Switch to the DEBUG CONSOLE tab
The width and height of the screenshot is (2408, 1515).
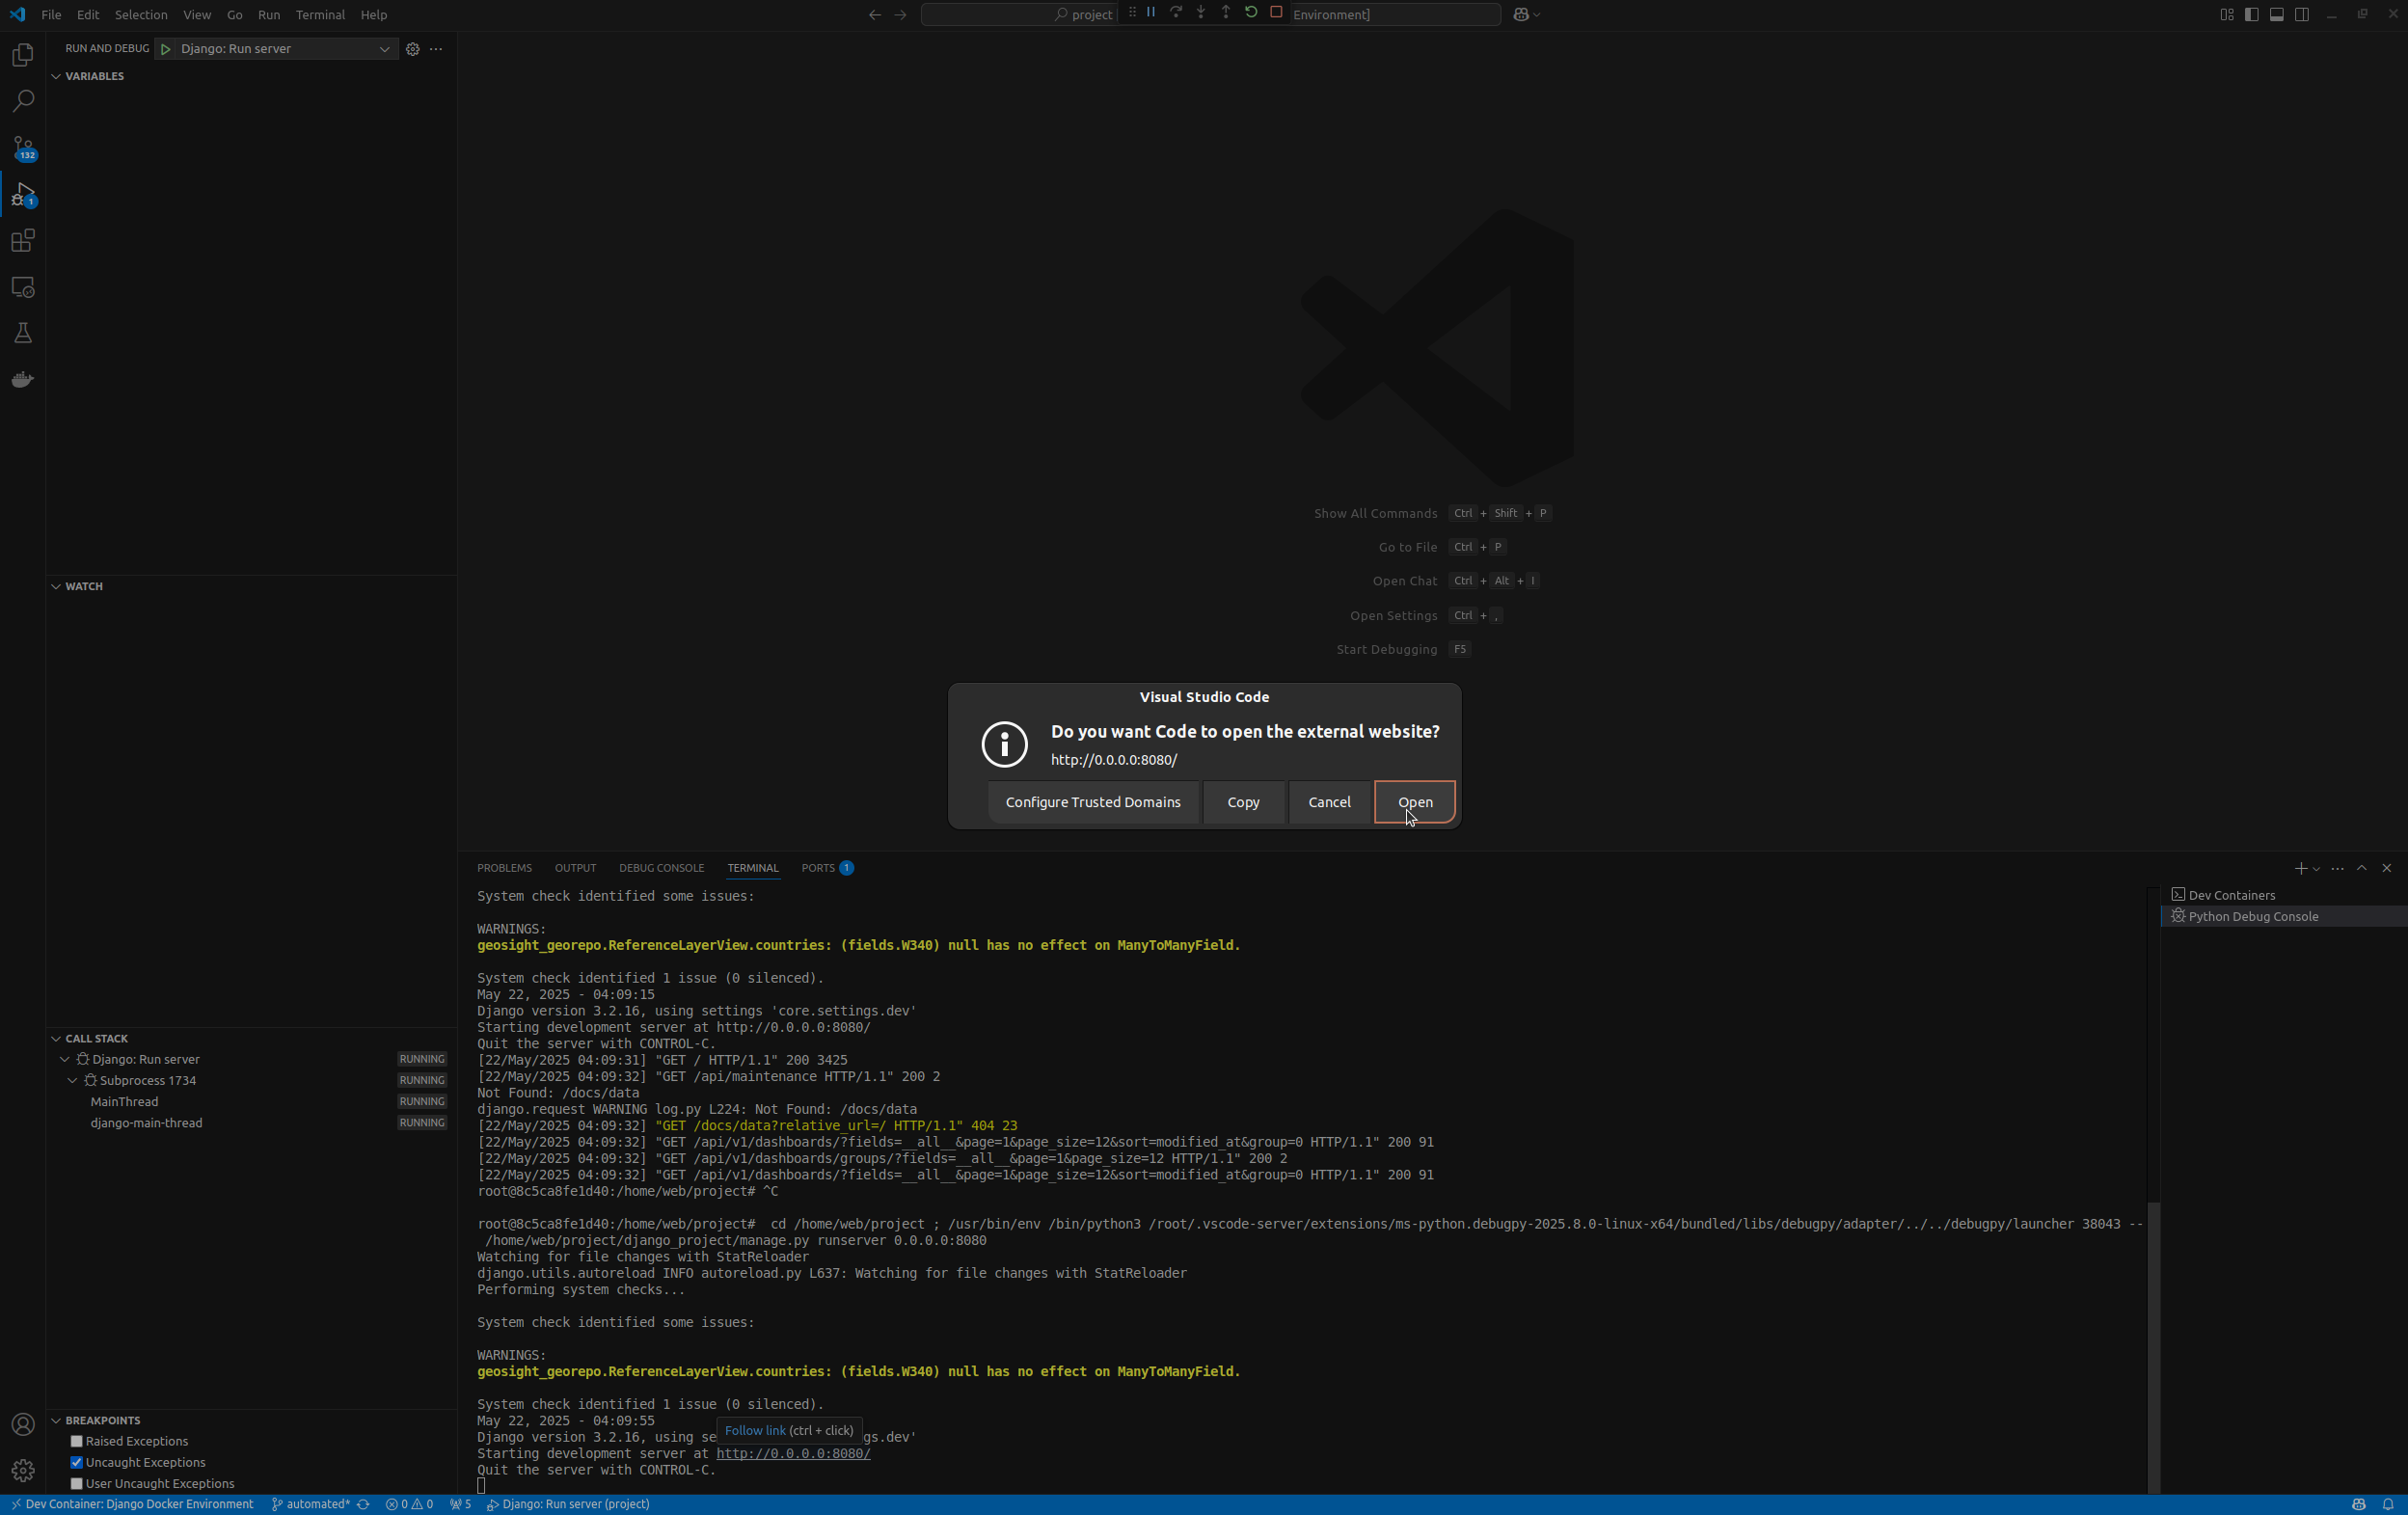[x=661, y=868]
